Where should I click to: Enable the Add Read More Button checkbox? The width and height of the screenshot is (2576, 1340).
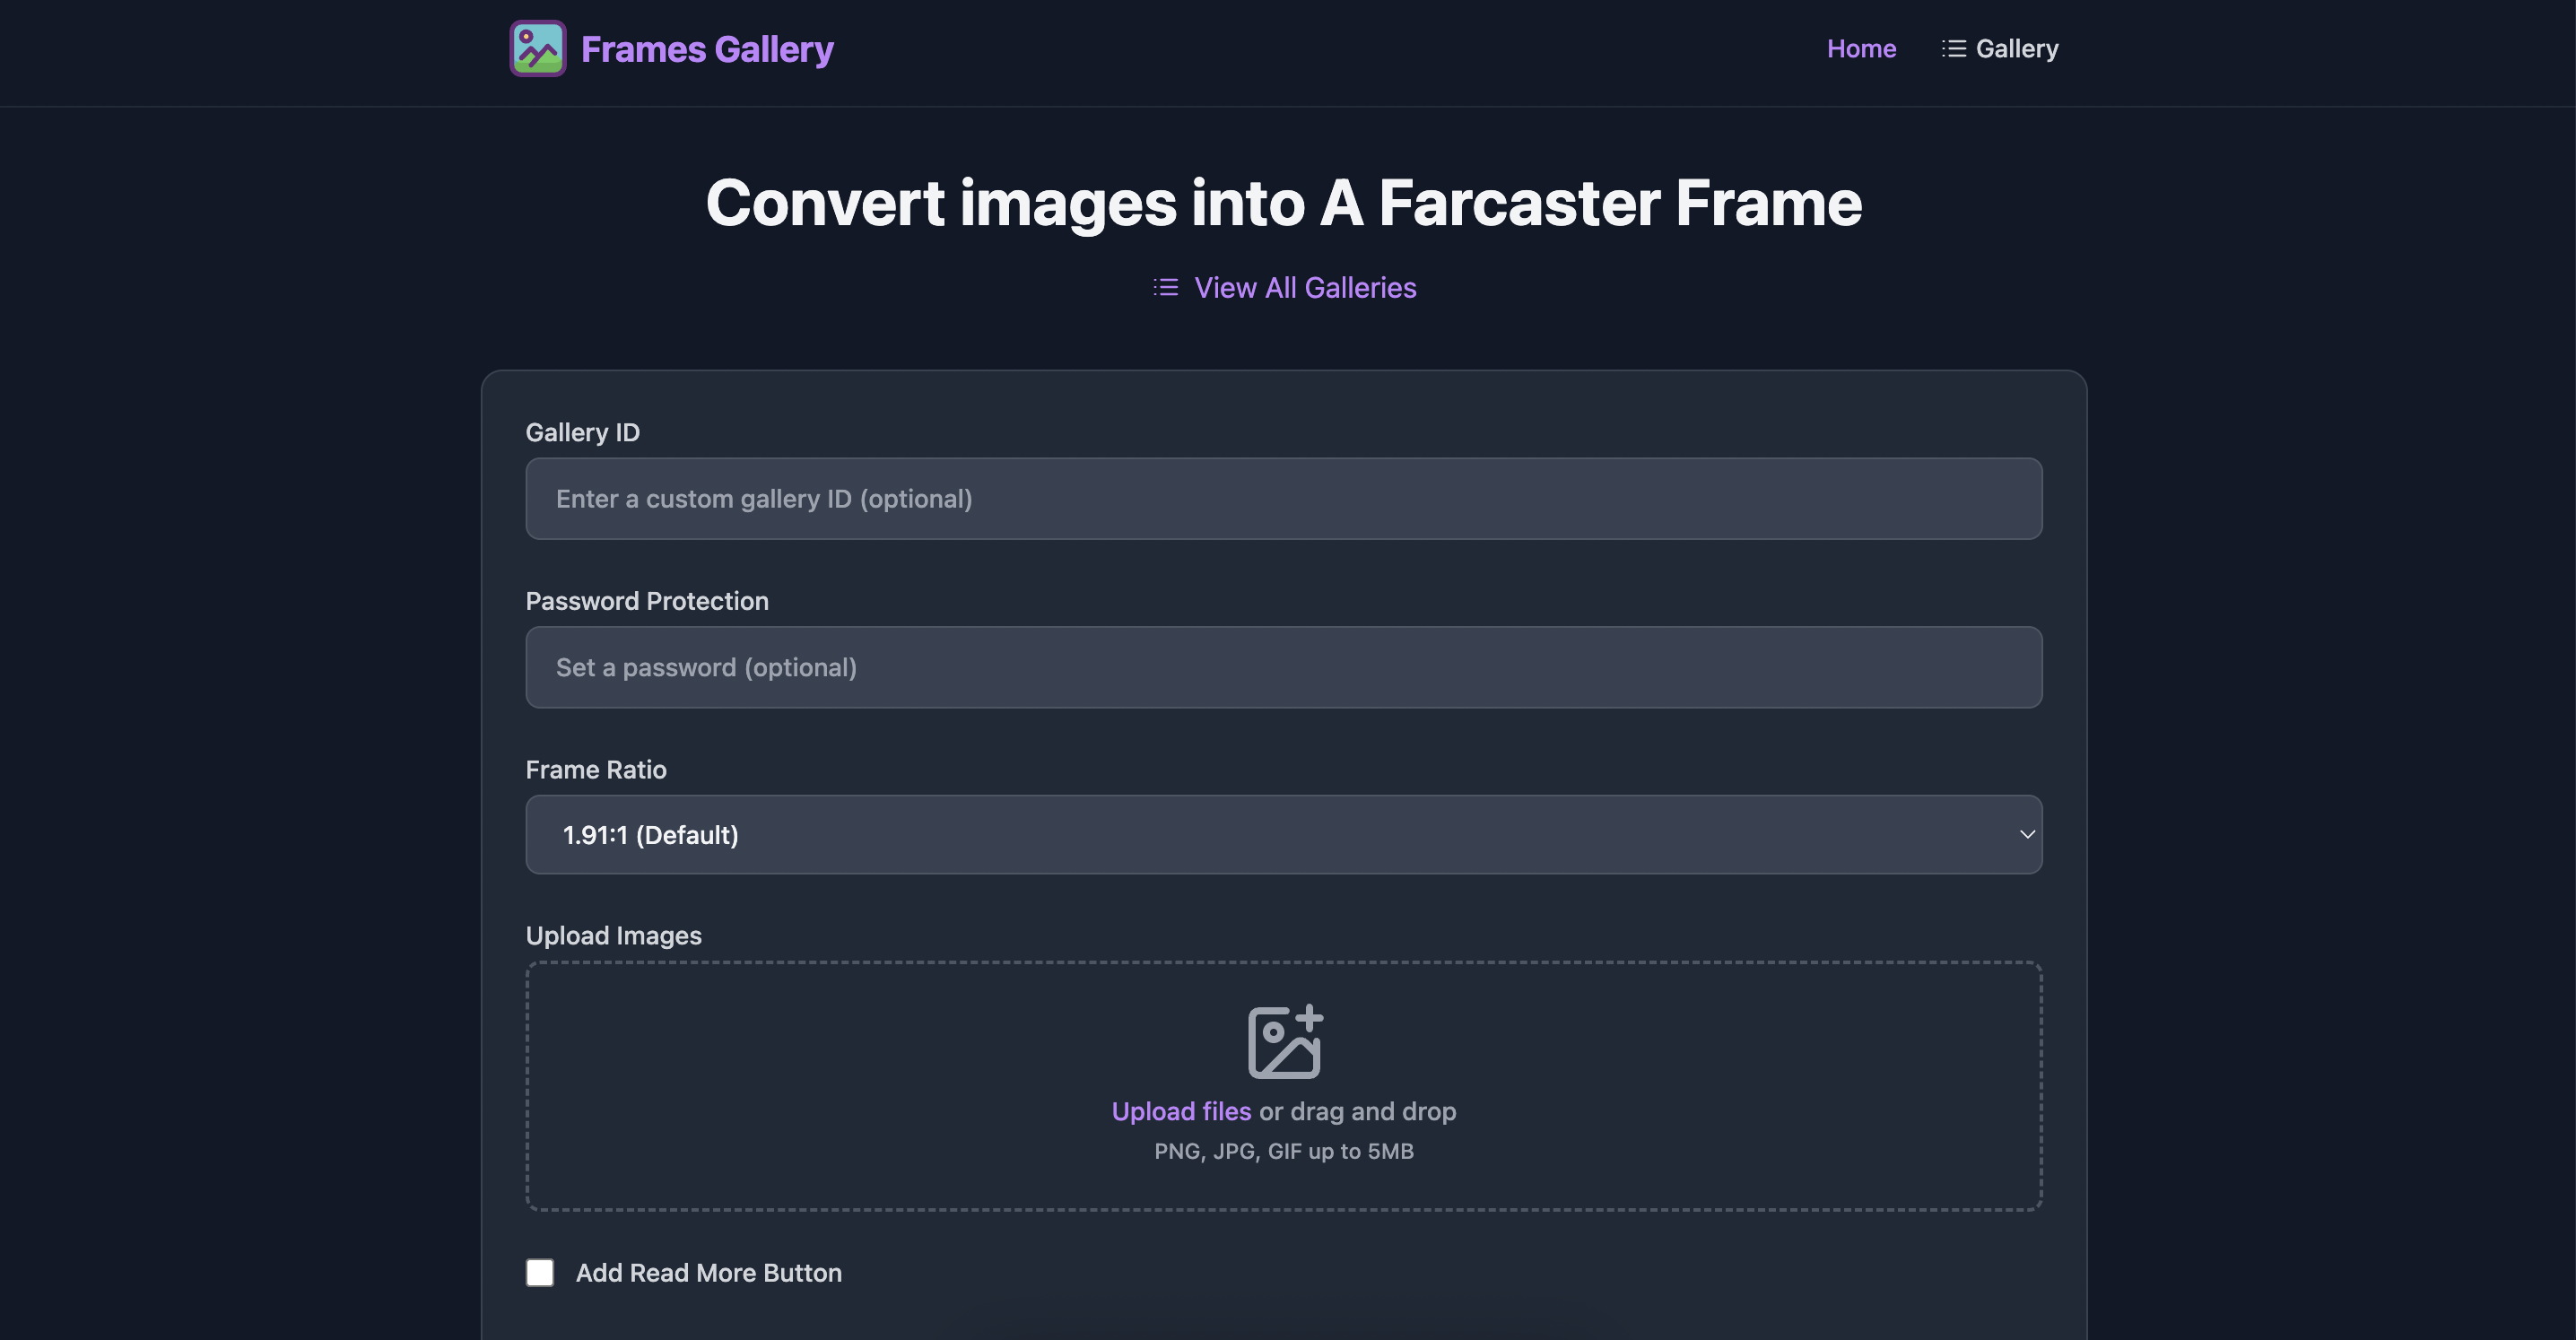(540, 1273)
